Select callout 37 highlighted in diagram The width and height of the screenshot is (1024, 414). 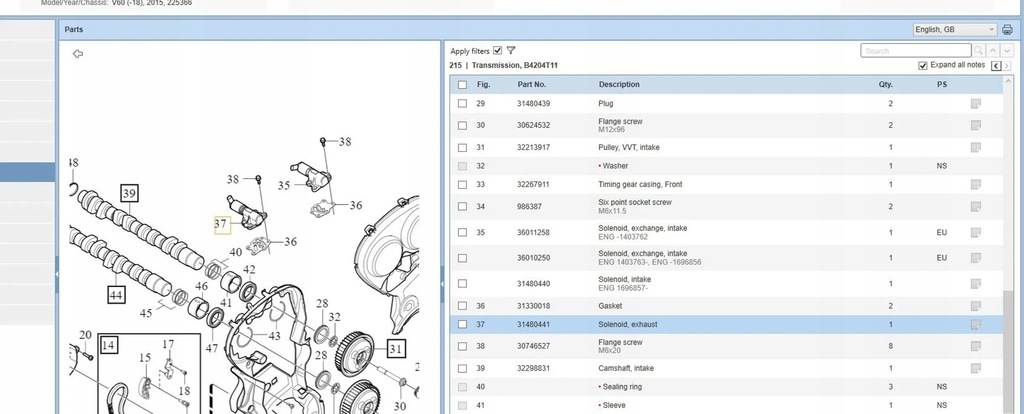pyautogui.click(x=222, y=225)
